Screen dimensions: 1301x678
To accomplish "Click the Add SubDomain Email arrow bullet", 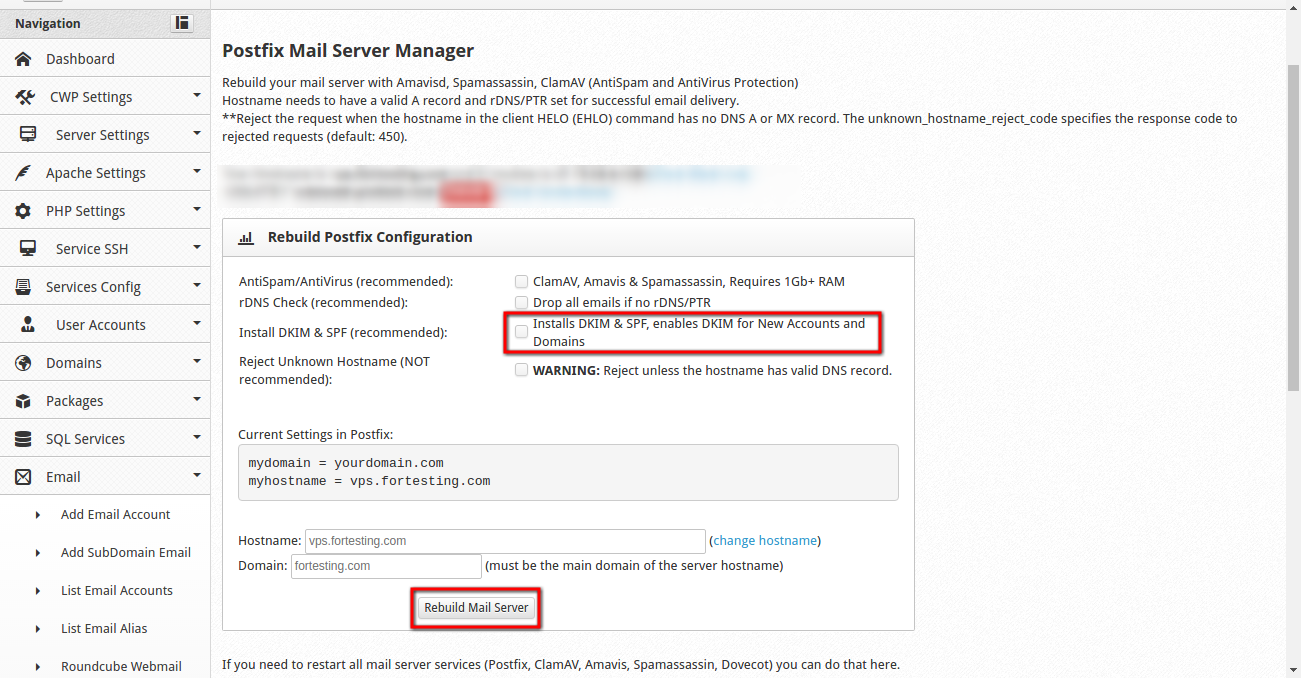I will [x=38, y=553].
